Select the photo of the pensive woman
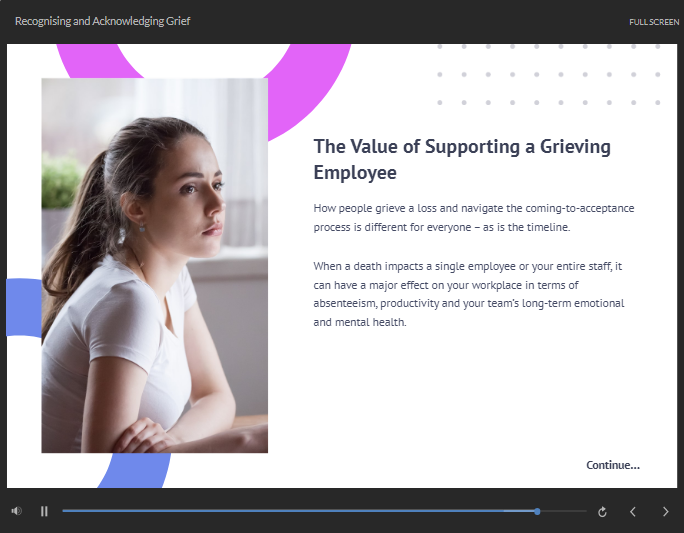This screenshot has width=684, height=533. (154, 265)
